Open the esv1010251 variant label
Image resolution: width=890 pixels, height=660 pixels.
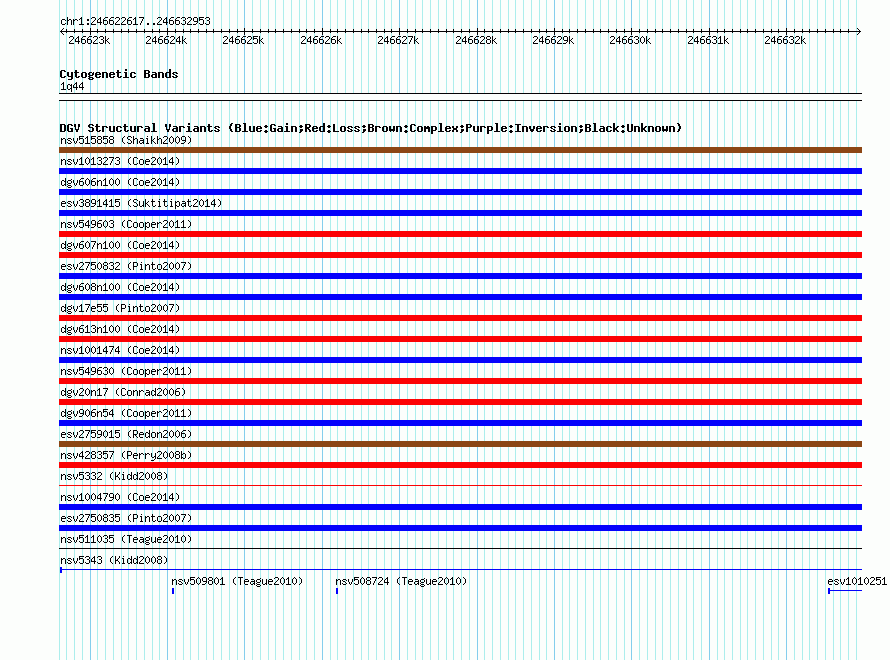tap(857, 581)
